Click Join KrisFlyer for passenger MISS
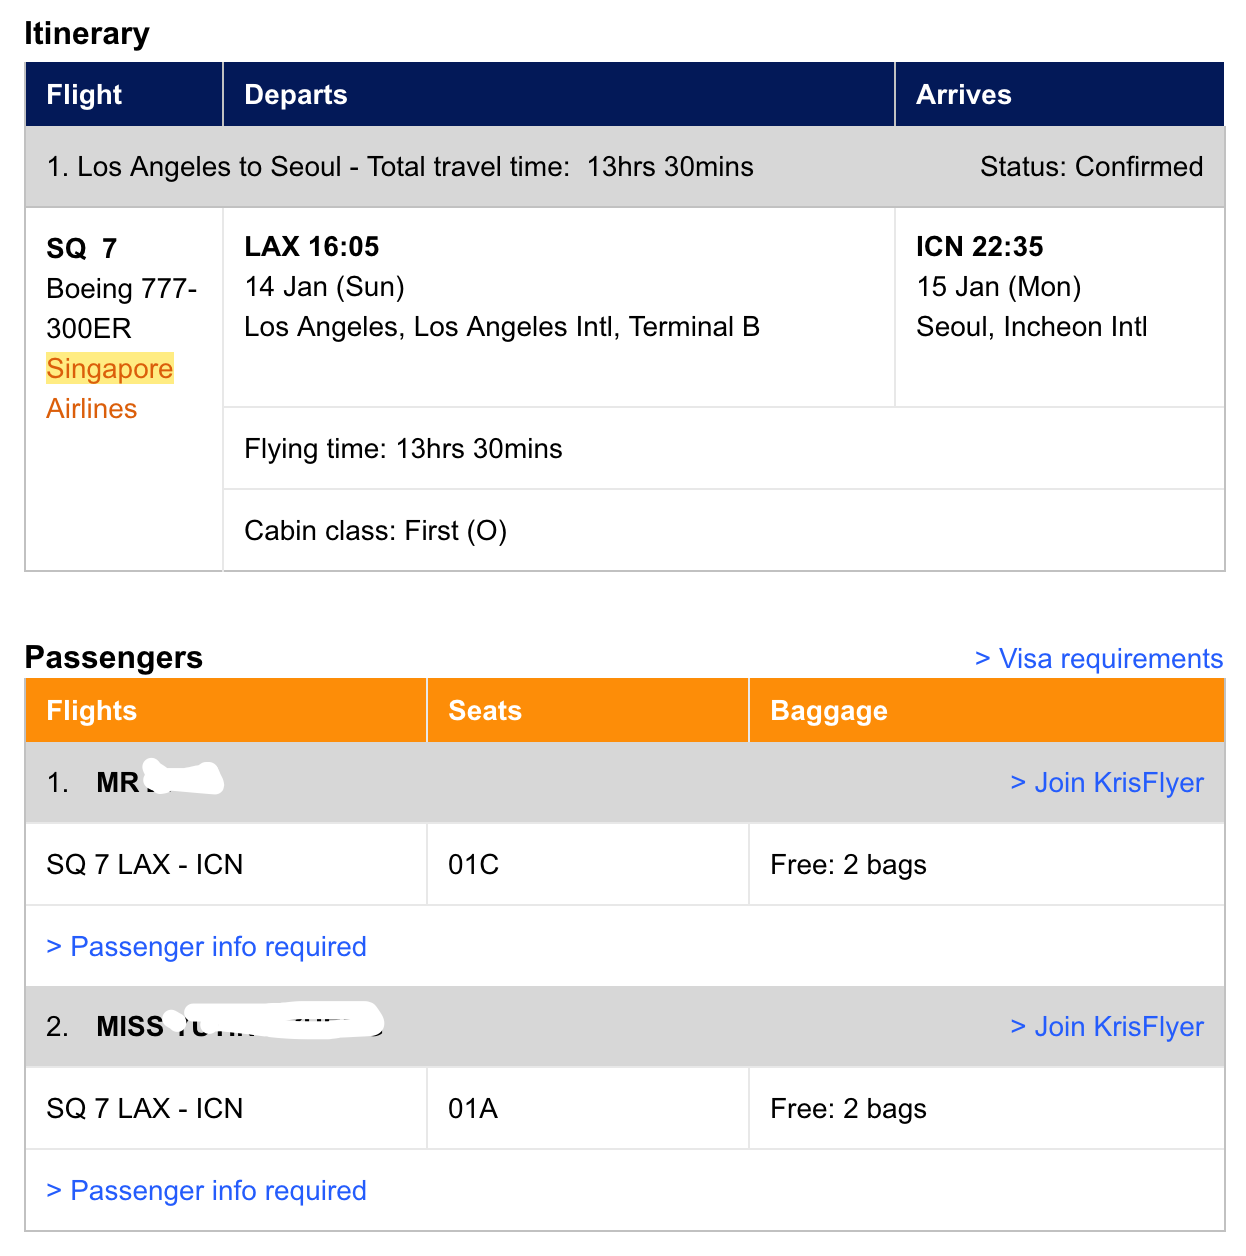The height and width of the screenshot is (1256, 1246). [x=1106, y=1027]
